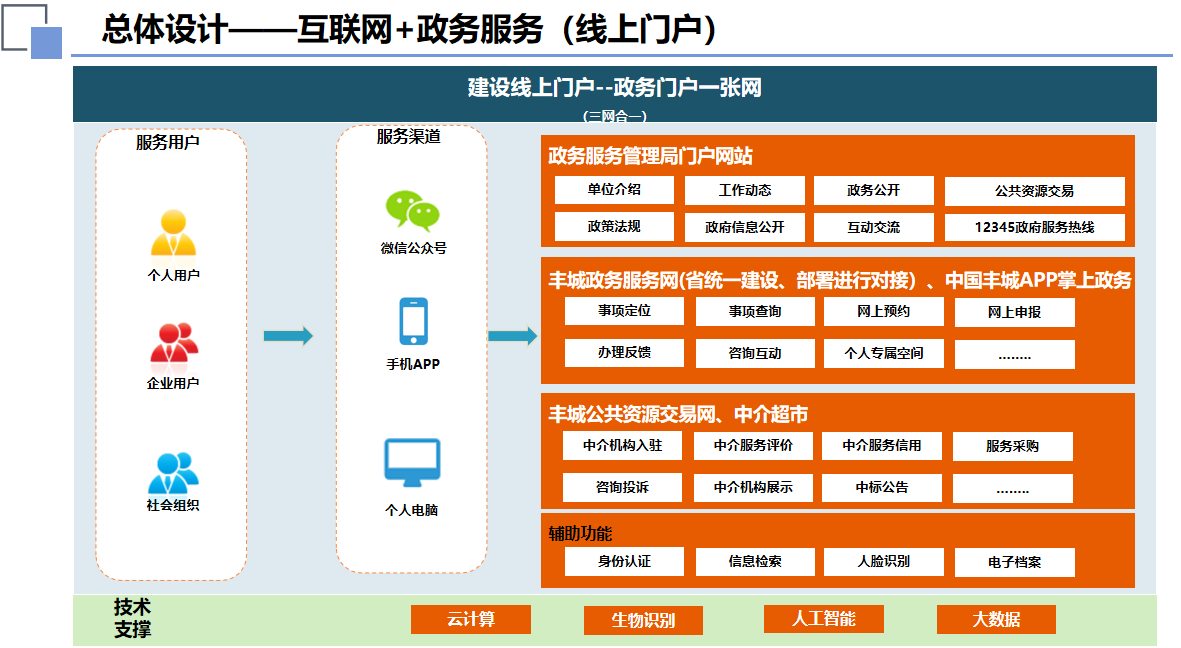This screenshot has height=648, width=1181.
Task: Select the 人脸识别 box
Action: [x=883, y=562]
